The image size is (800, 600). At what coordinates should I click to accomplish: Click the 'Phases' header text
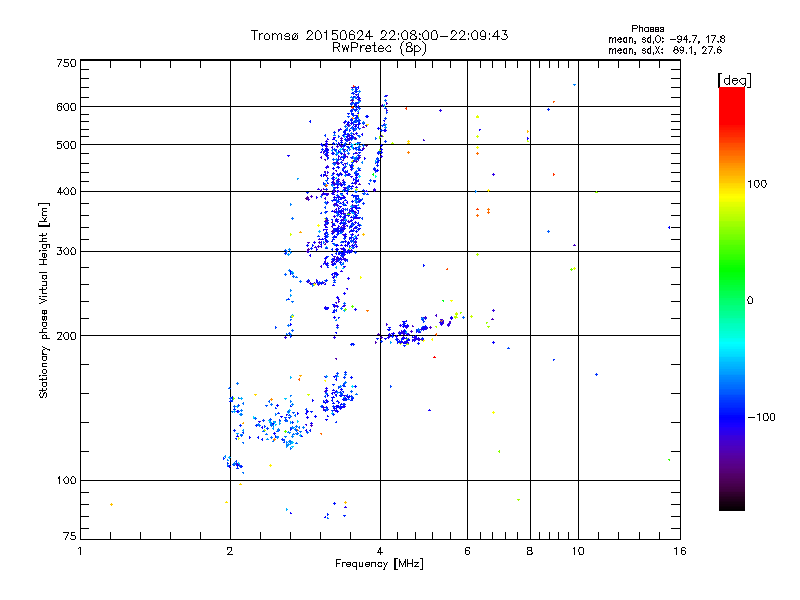click(647, 29)
